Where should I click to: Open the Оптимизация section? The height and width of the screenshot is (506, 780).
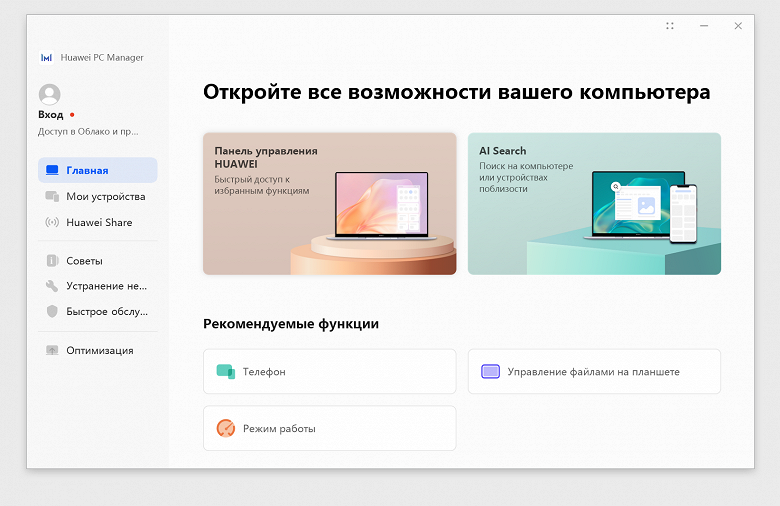[98, 350]
